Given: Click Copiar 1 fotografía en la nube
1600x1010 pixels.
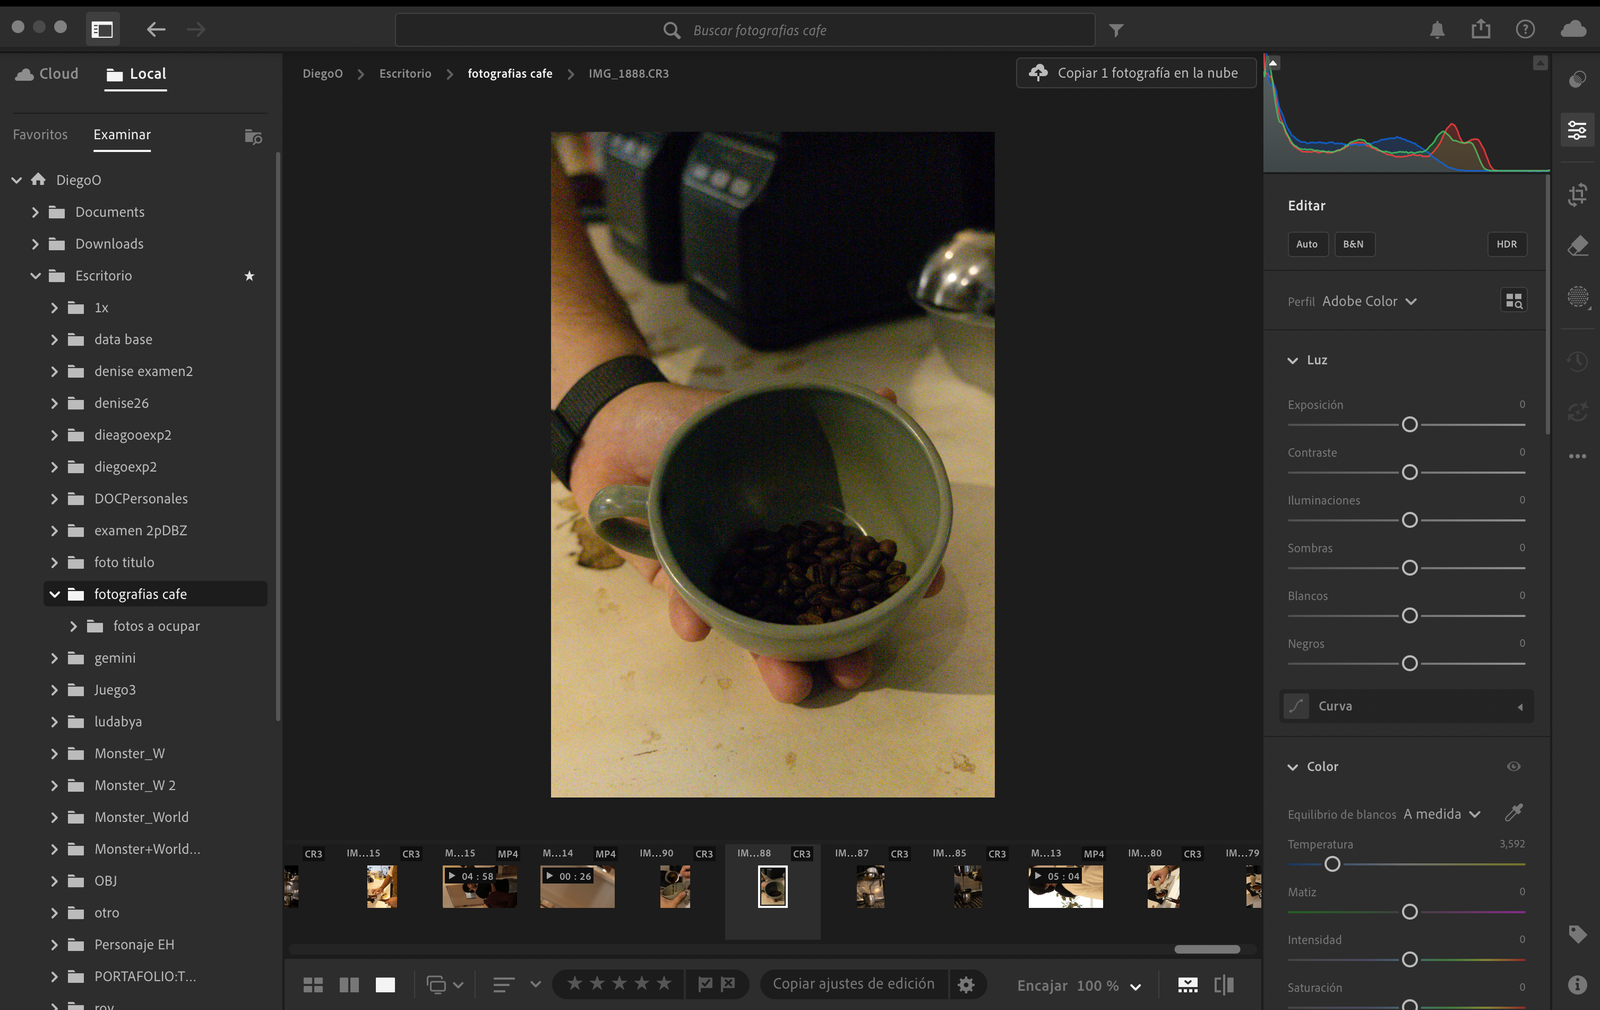Looking at the screenshot, I should tap(1136, 73).
